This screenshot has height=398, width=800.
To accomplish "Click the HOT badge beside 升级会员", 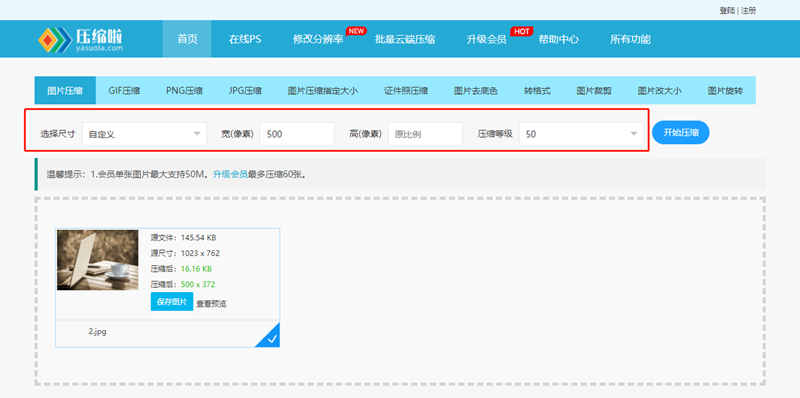I will 521,32.
